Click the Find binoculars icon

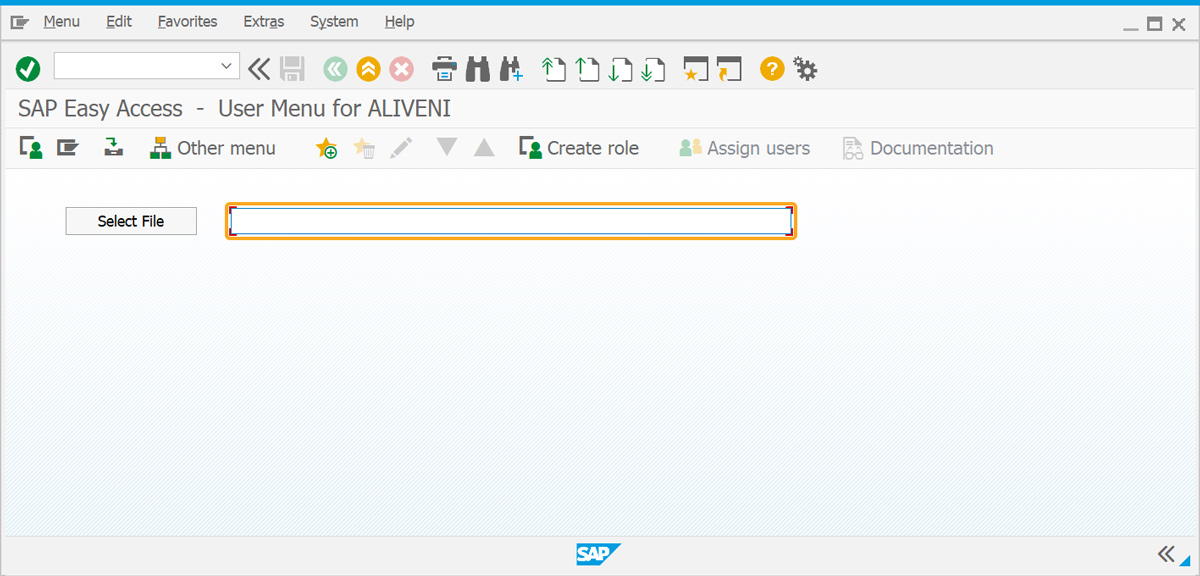tap(478, 69)
